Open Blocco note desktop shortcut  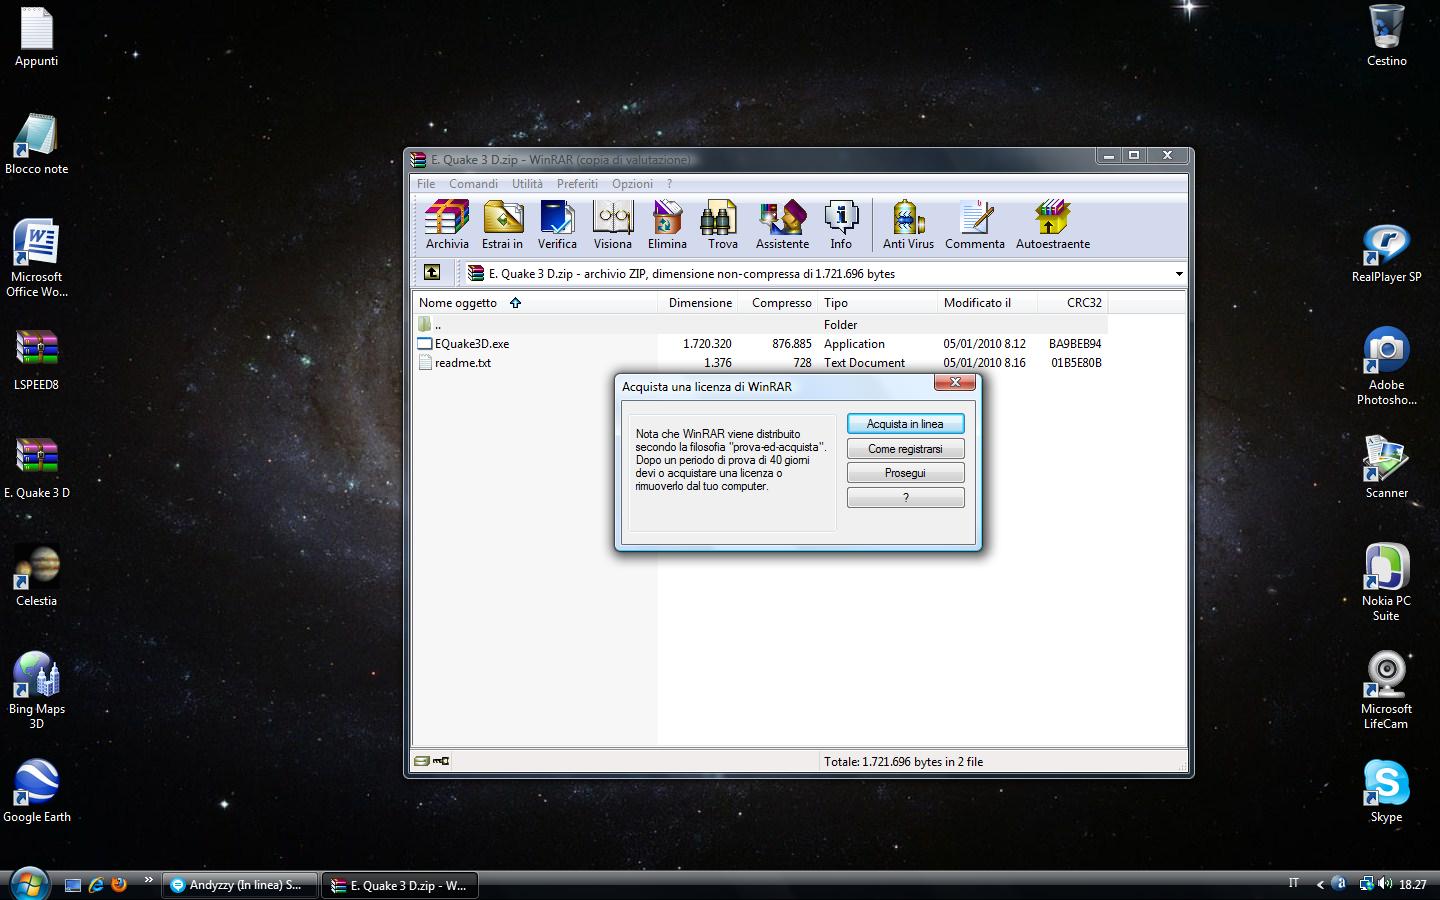[37, 144]
